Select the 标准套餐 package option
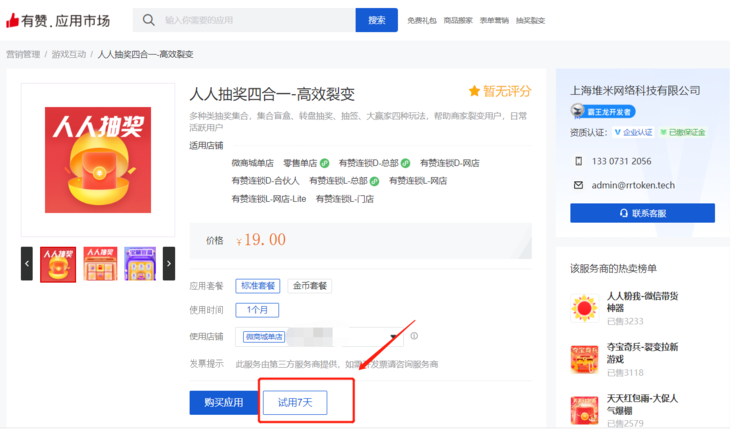 258,286
